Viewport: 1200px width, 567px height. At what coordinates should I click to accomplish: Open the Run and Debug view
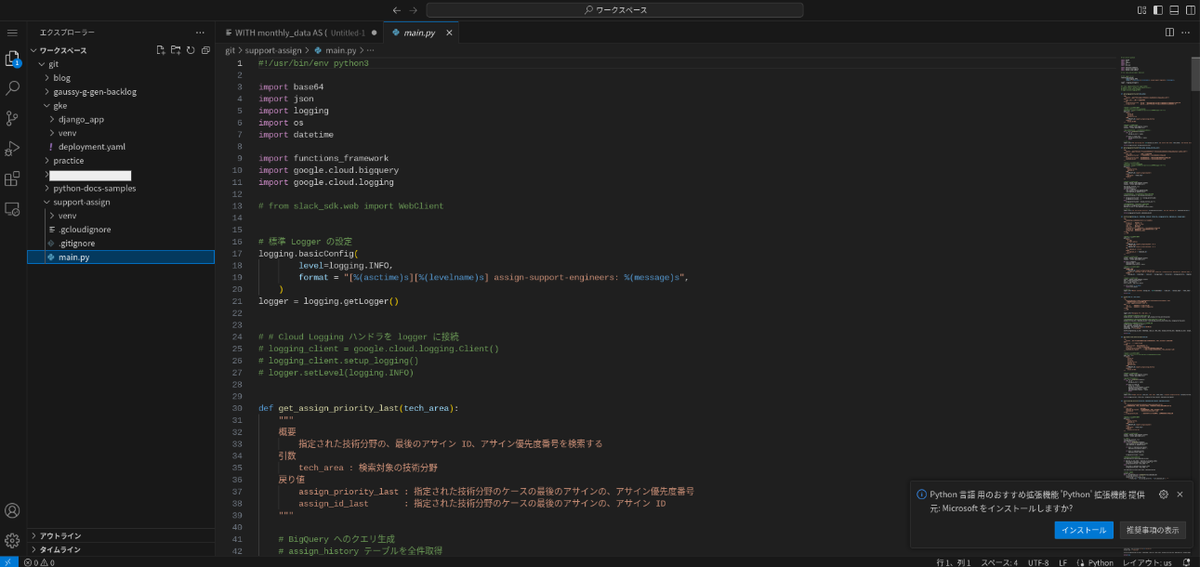(12, 149)
